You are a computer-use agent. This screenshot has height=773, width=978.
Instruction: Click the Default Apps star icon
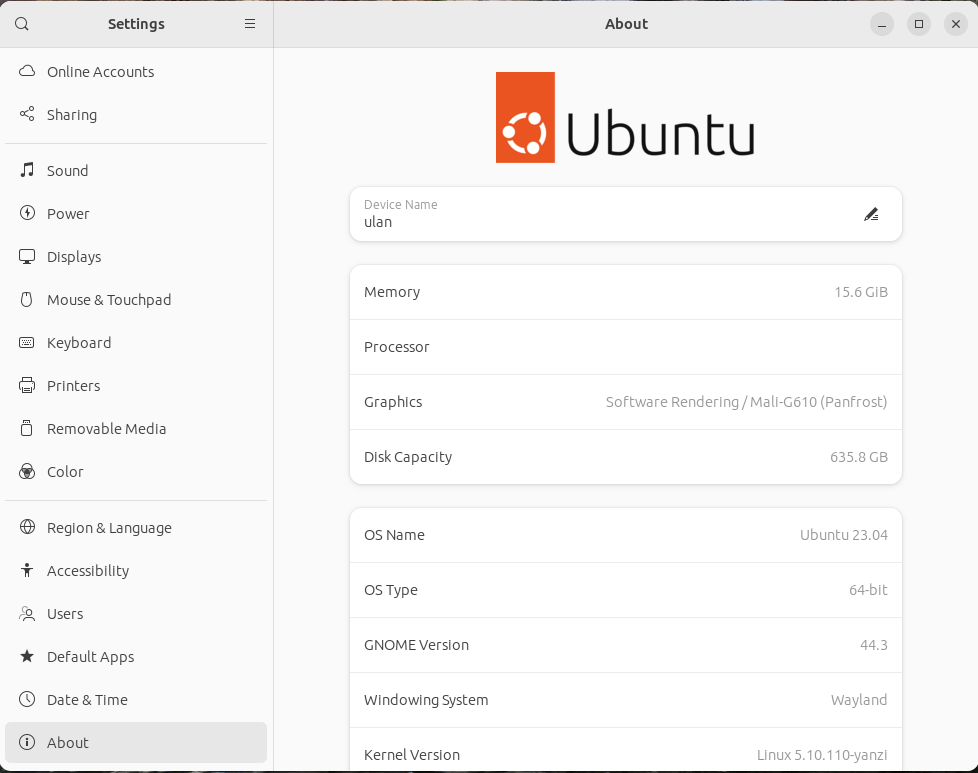27,656
